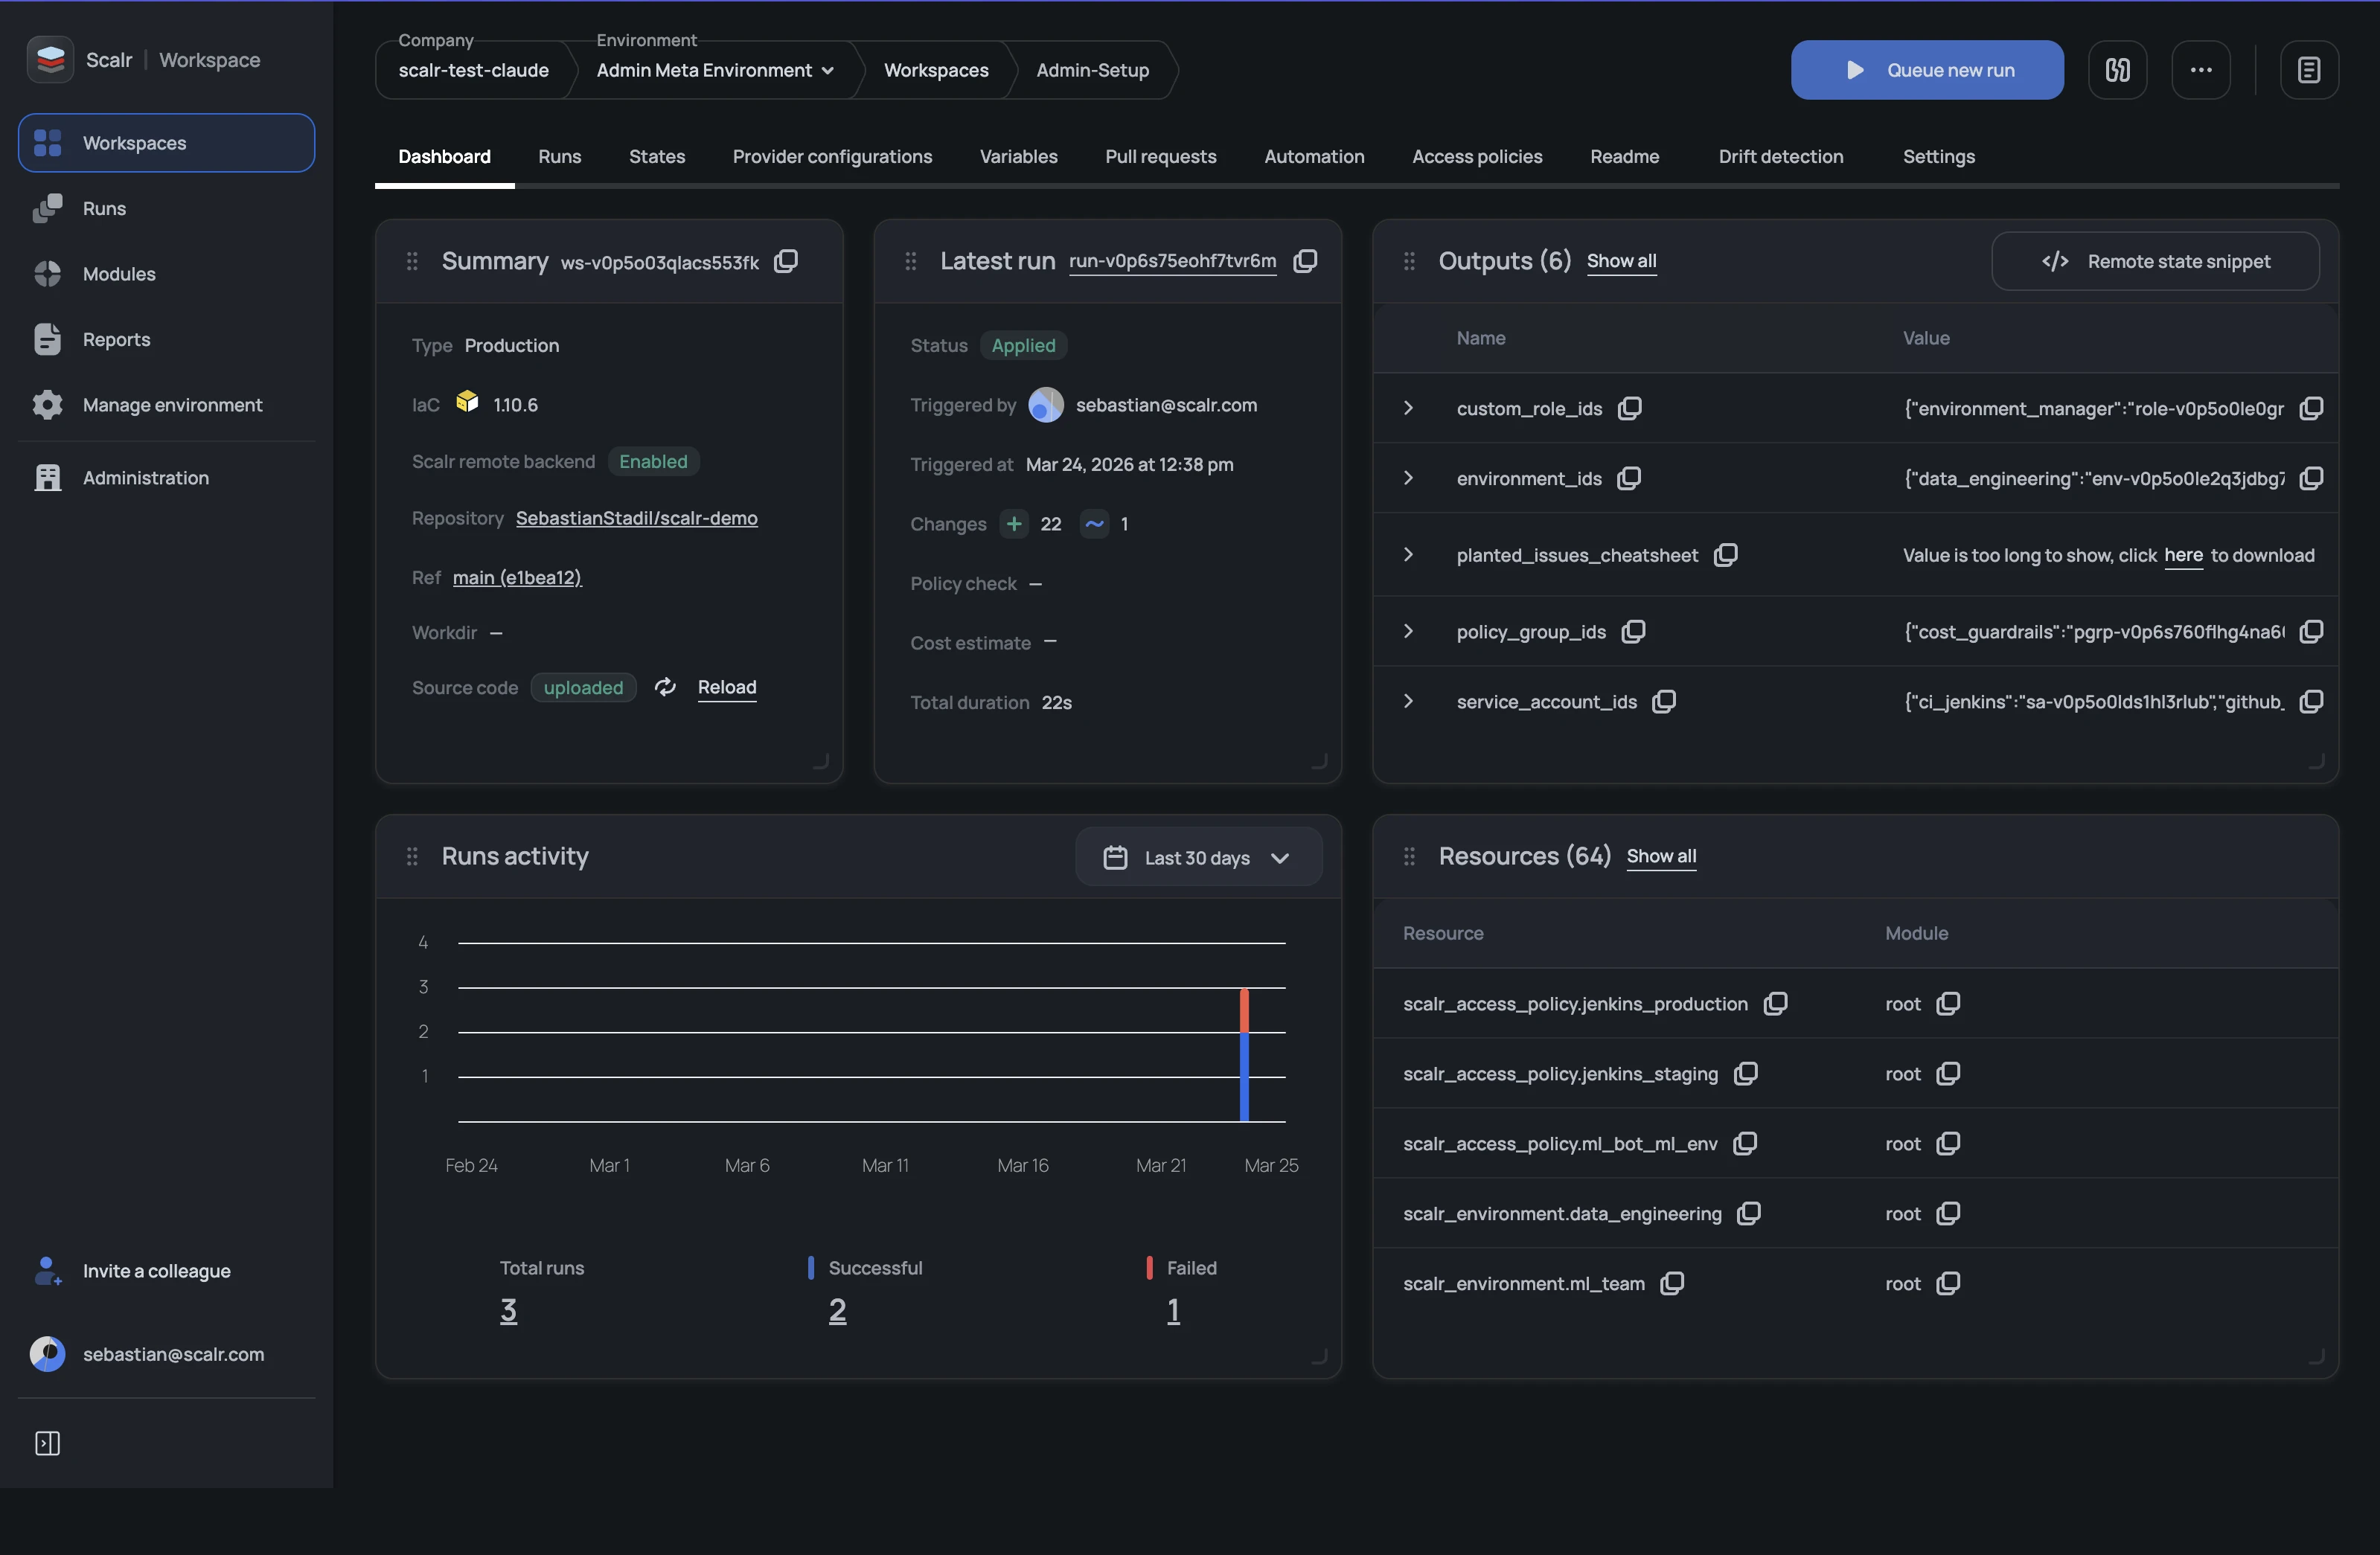Reload the uploaded source code
The height and width of the screenshot is (1555, 2380).
[x=727, y=688]
